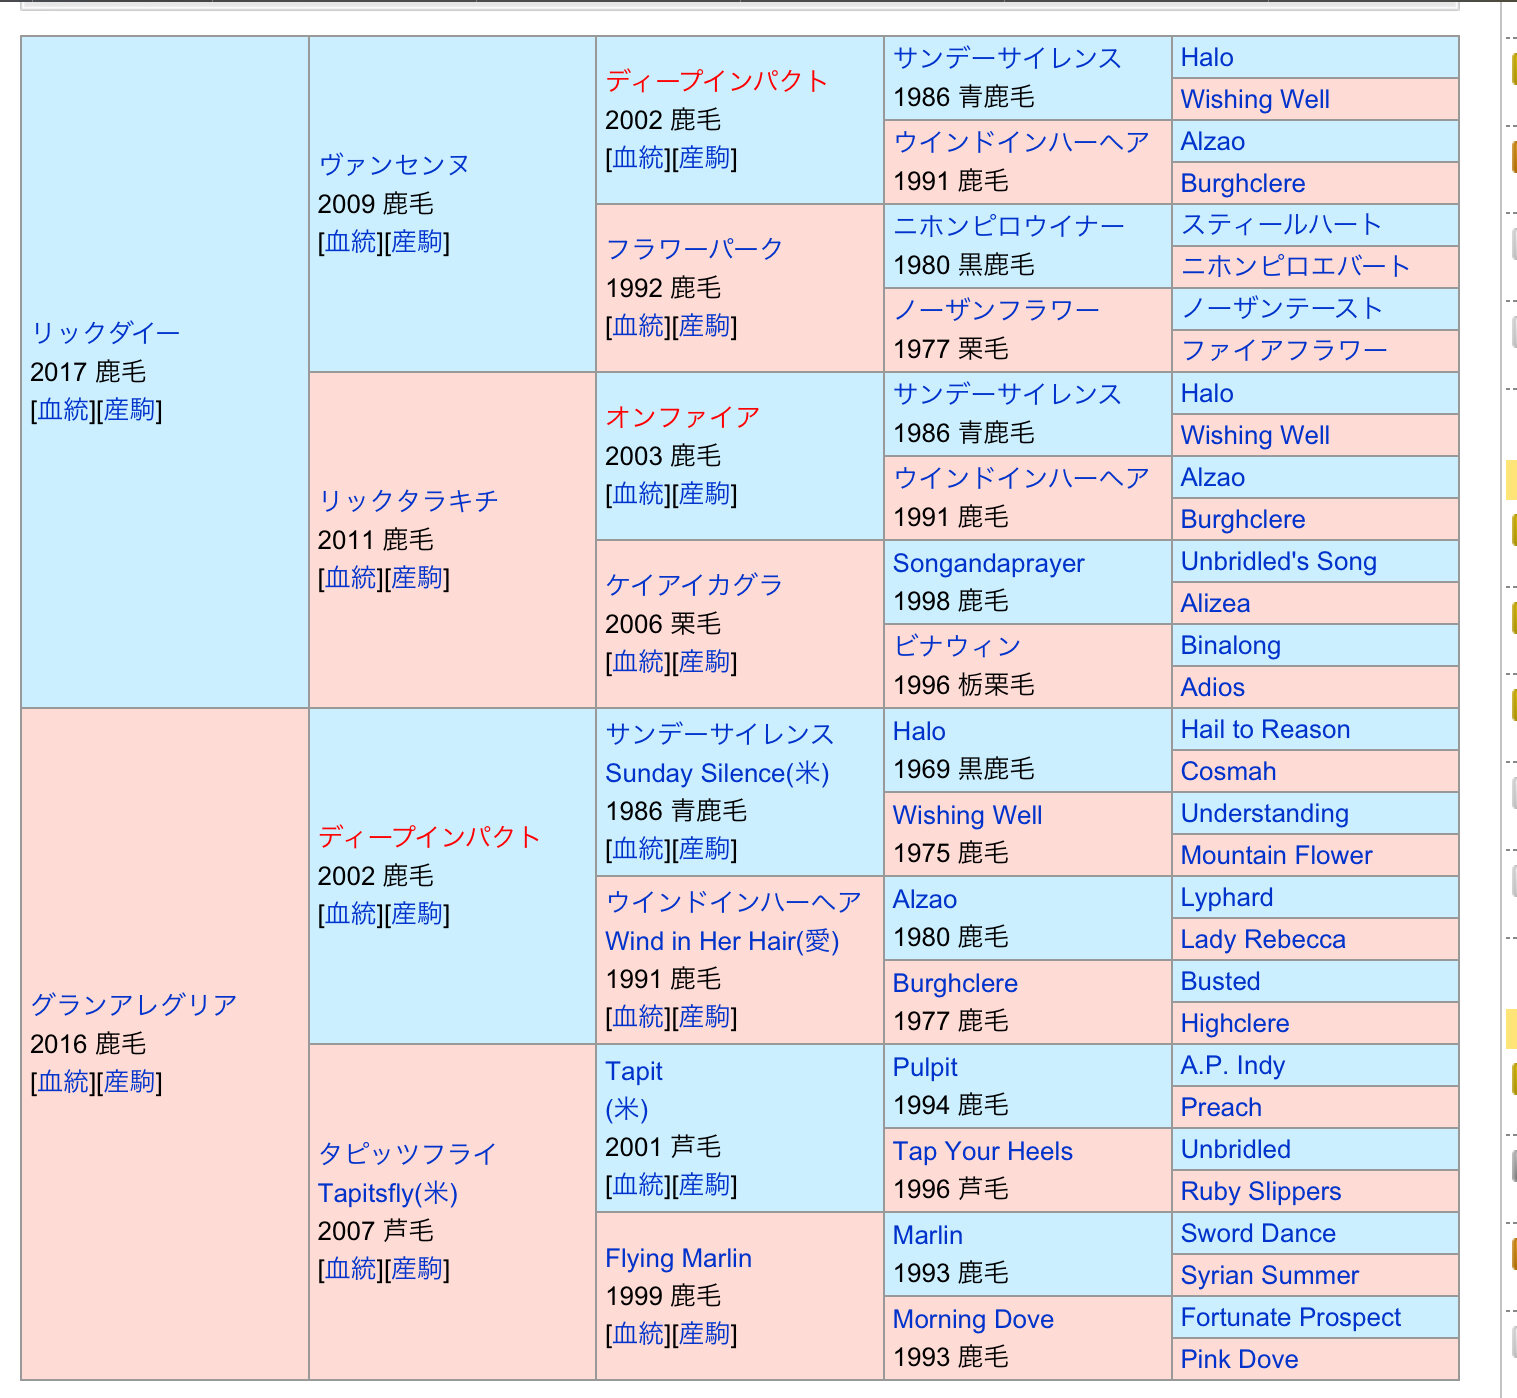Click the A.P. Indy link
Viewport: 1517px width, 1398px height.
(1232, 1065)
